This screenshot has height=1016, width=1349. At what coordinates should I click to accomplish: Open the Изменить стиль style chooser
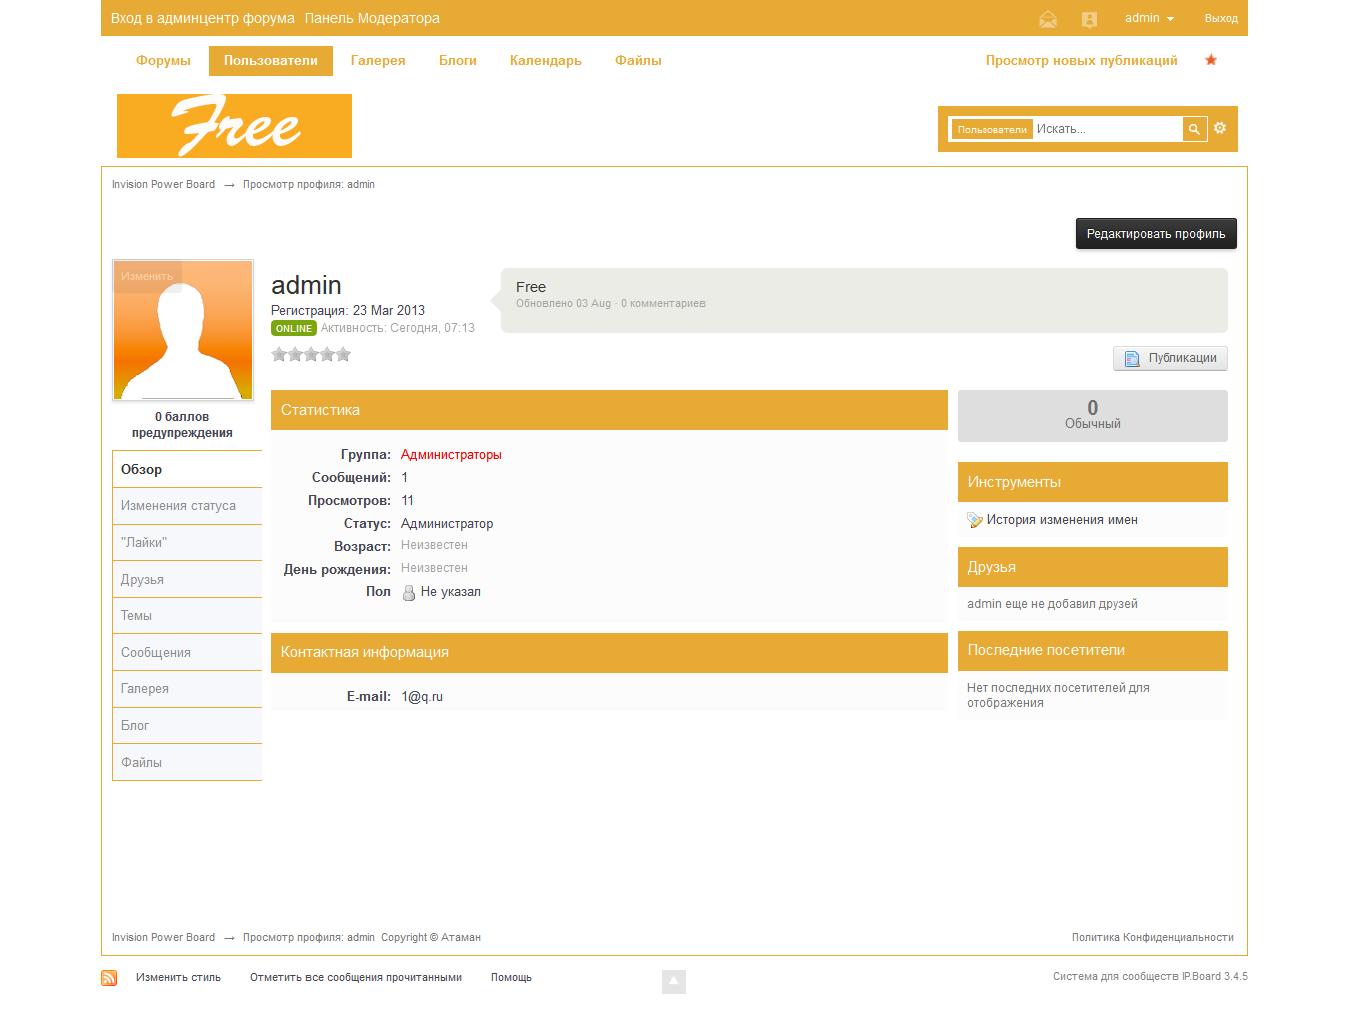(x=178, y=978)
